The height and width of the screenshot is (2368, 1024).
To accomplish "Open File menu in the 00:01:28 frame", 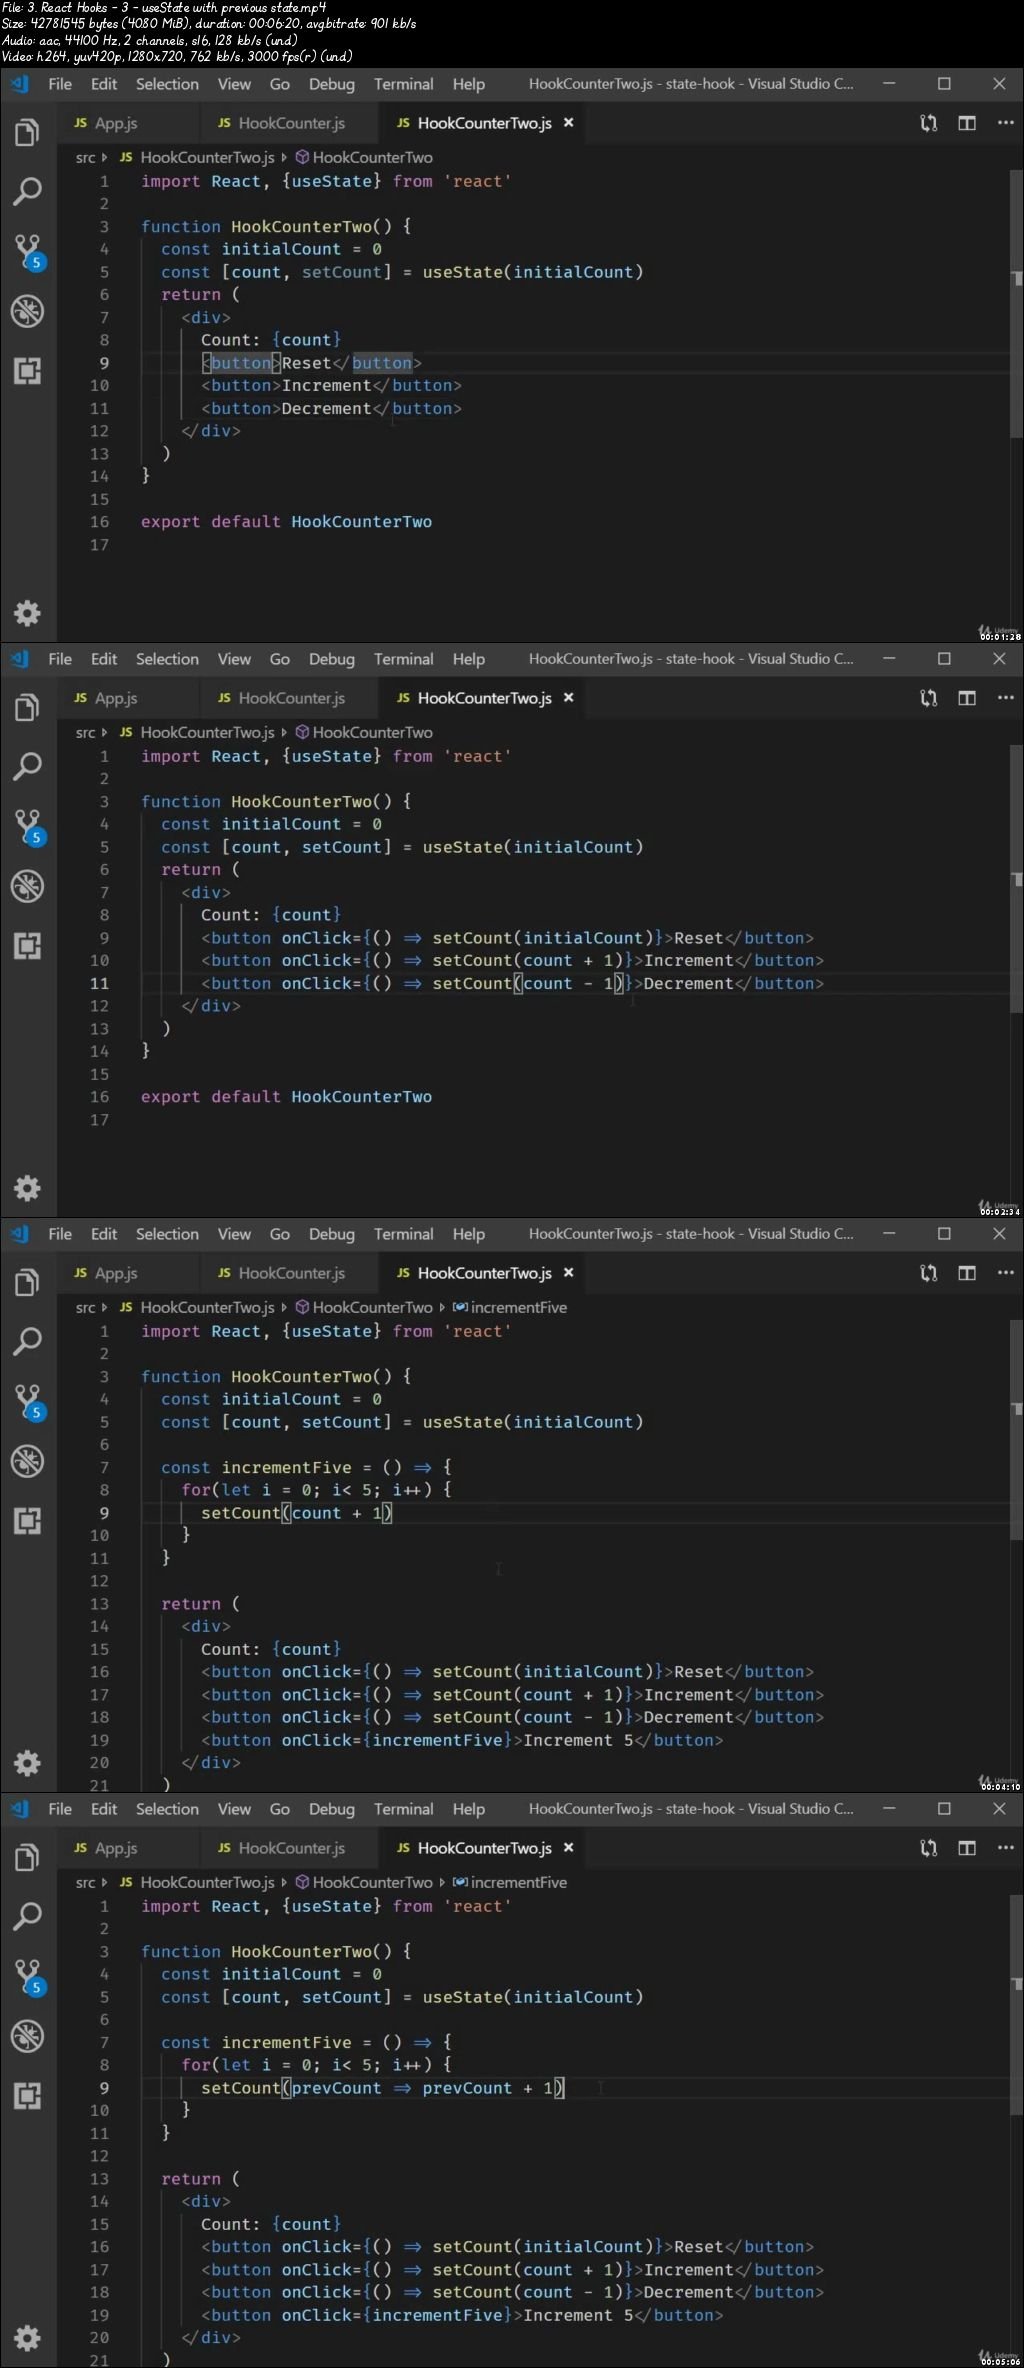I will (x=60, y=84).
